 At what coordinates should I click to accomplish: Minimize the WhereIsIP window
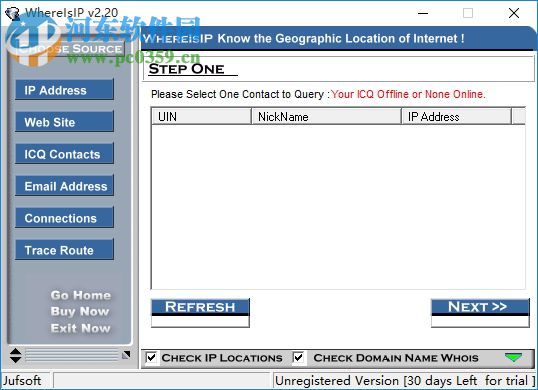pyautogui.click(x=423, y=13)
